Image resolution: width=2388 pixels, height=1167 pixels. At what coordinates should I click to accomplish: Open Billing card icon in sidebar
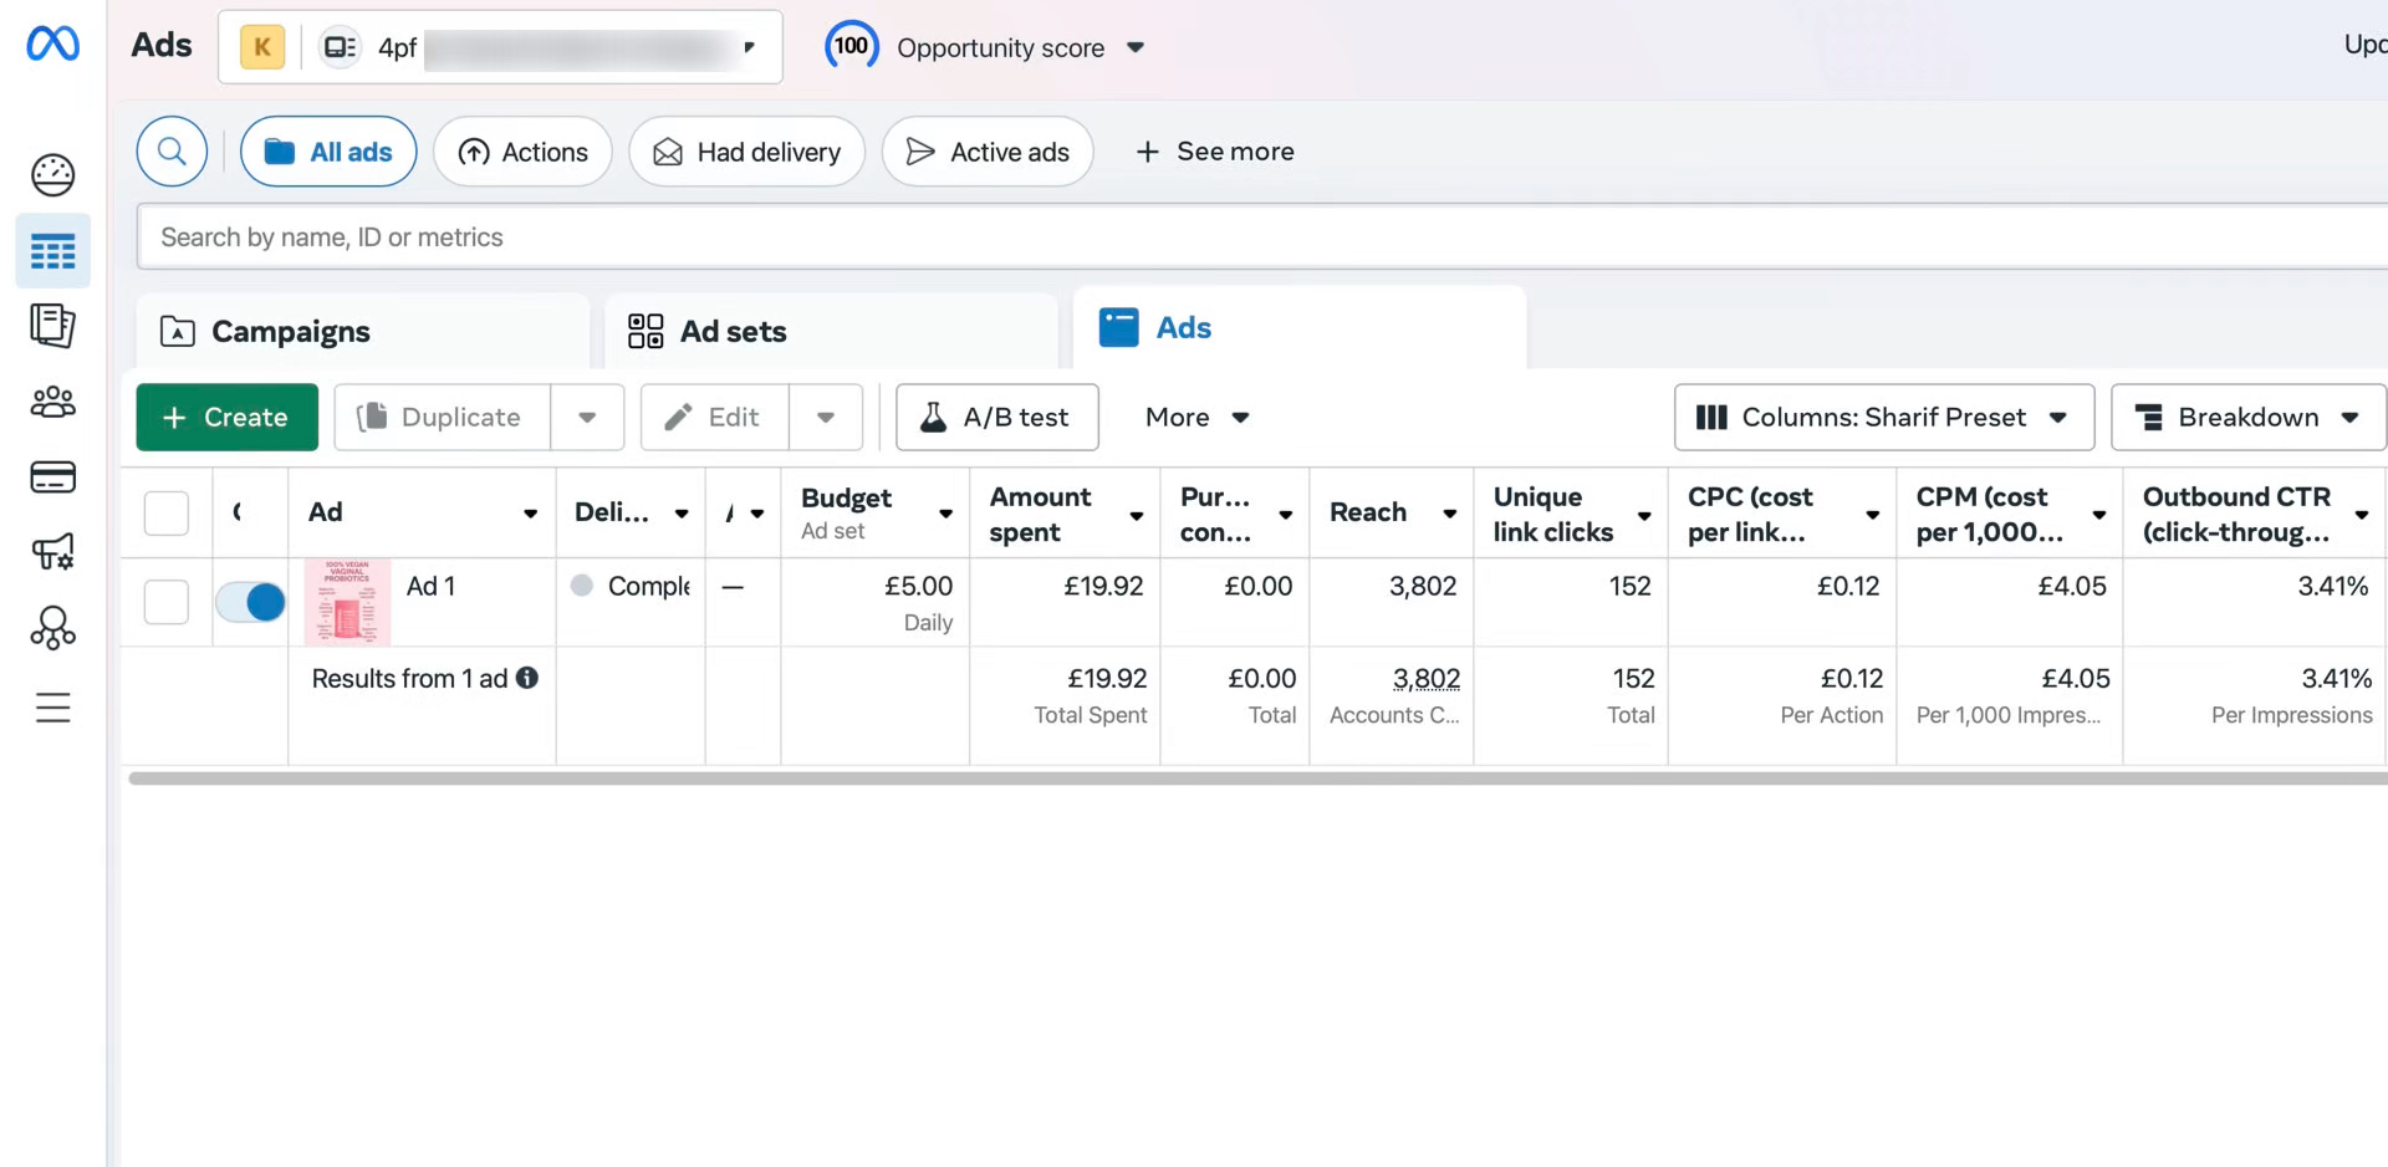coord(53,477)
